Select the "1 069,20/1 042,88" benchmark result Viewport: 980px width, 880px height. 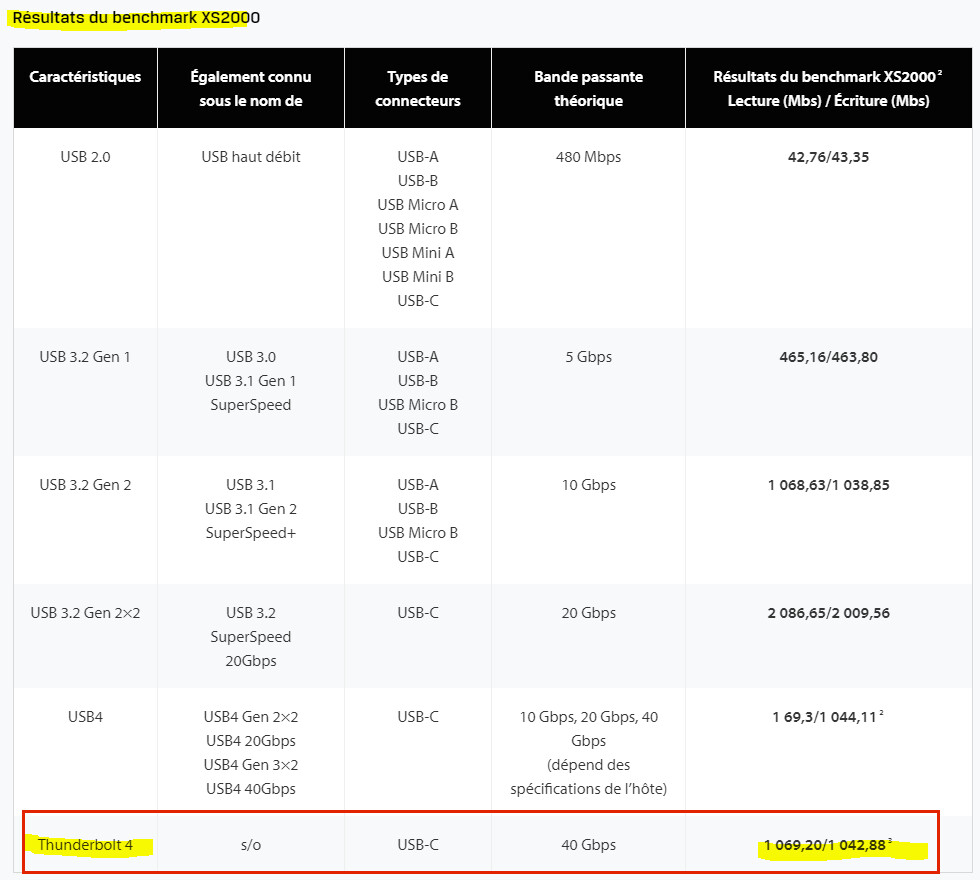click(x=824, y=845)
